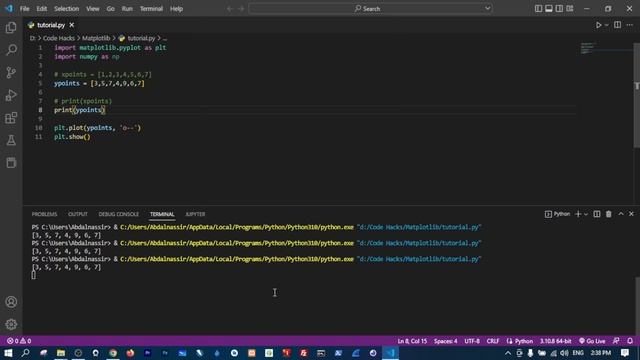This screenshot has width=640, height=360.
Task: Select the TERMINAL panel tab
Action: [x=162, y=214]
